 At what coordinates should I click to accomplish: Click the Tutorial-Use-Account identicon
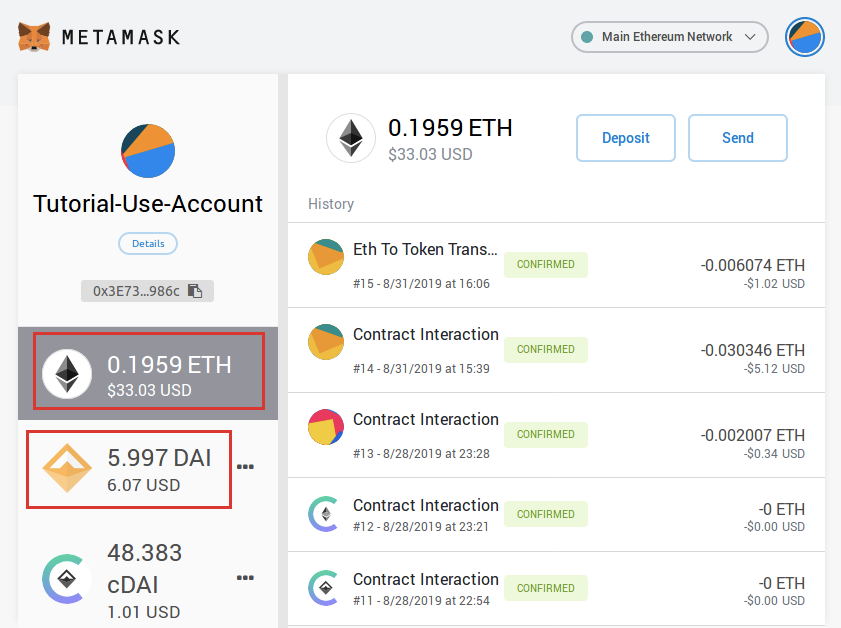pos(148,151)
